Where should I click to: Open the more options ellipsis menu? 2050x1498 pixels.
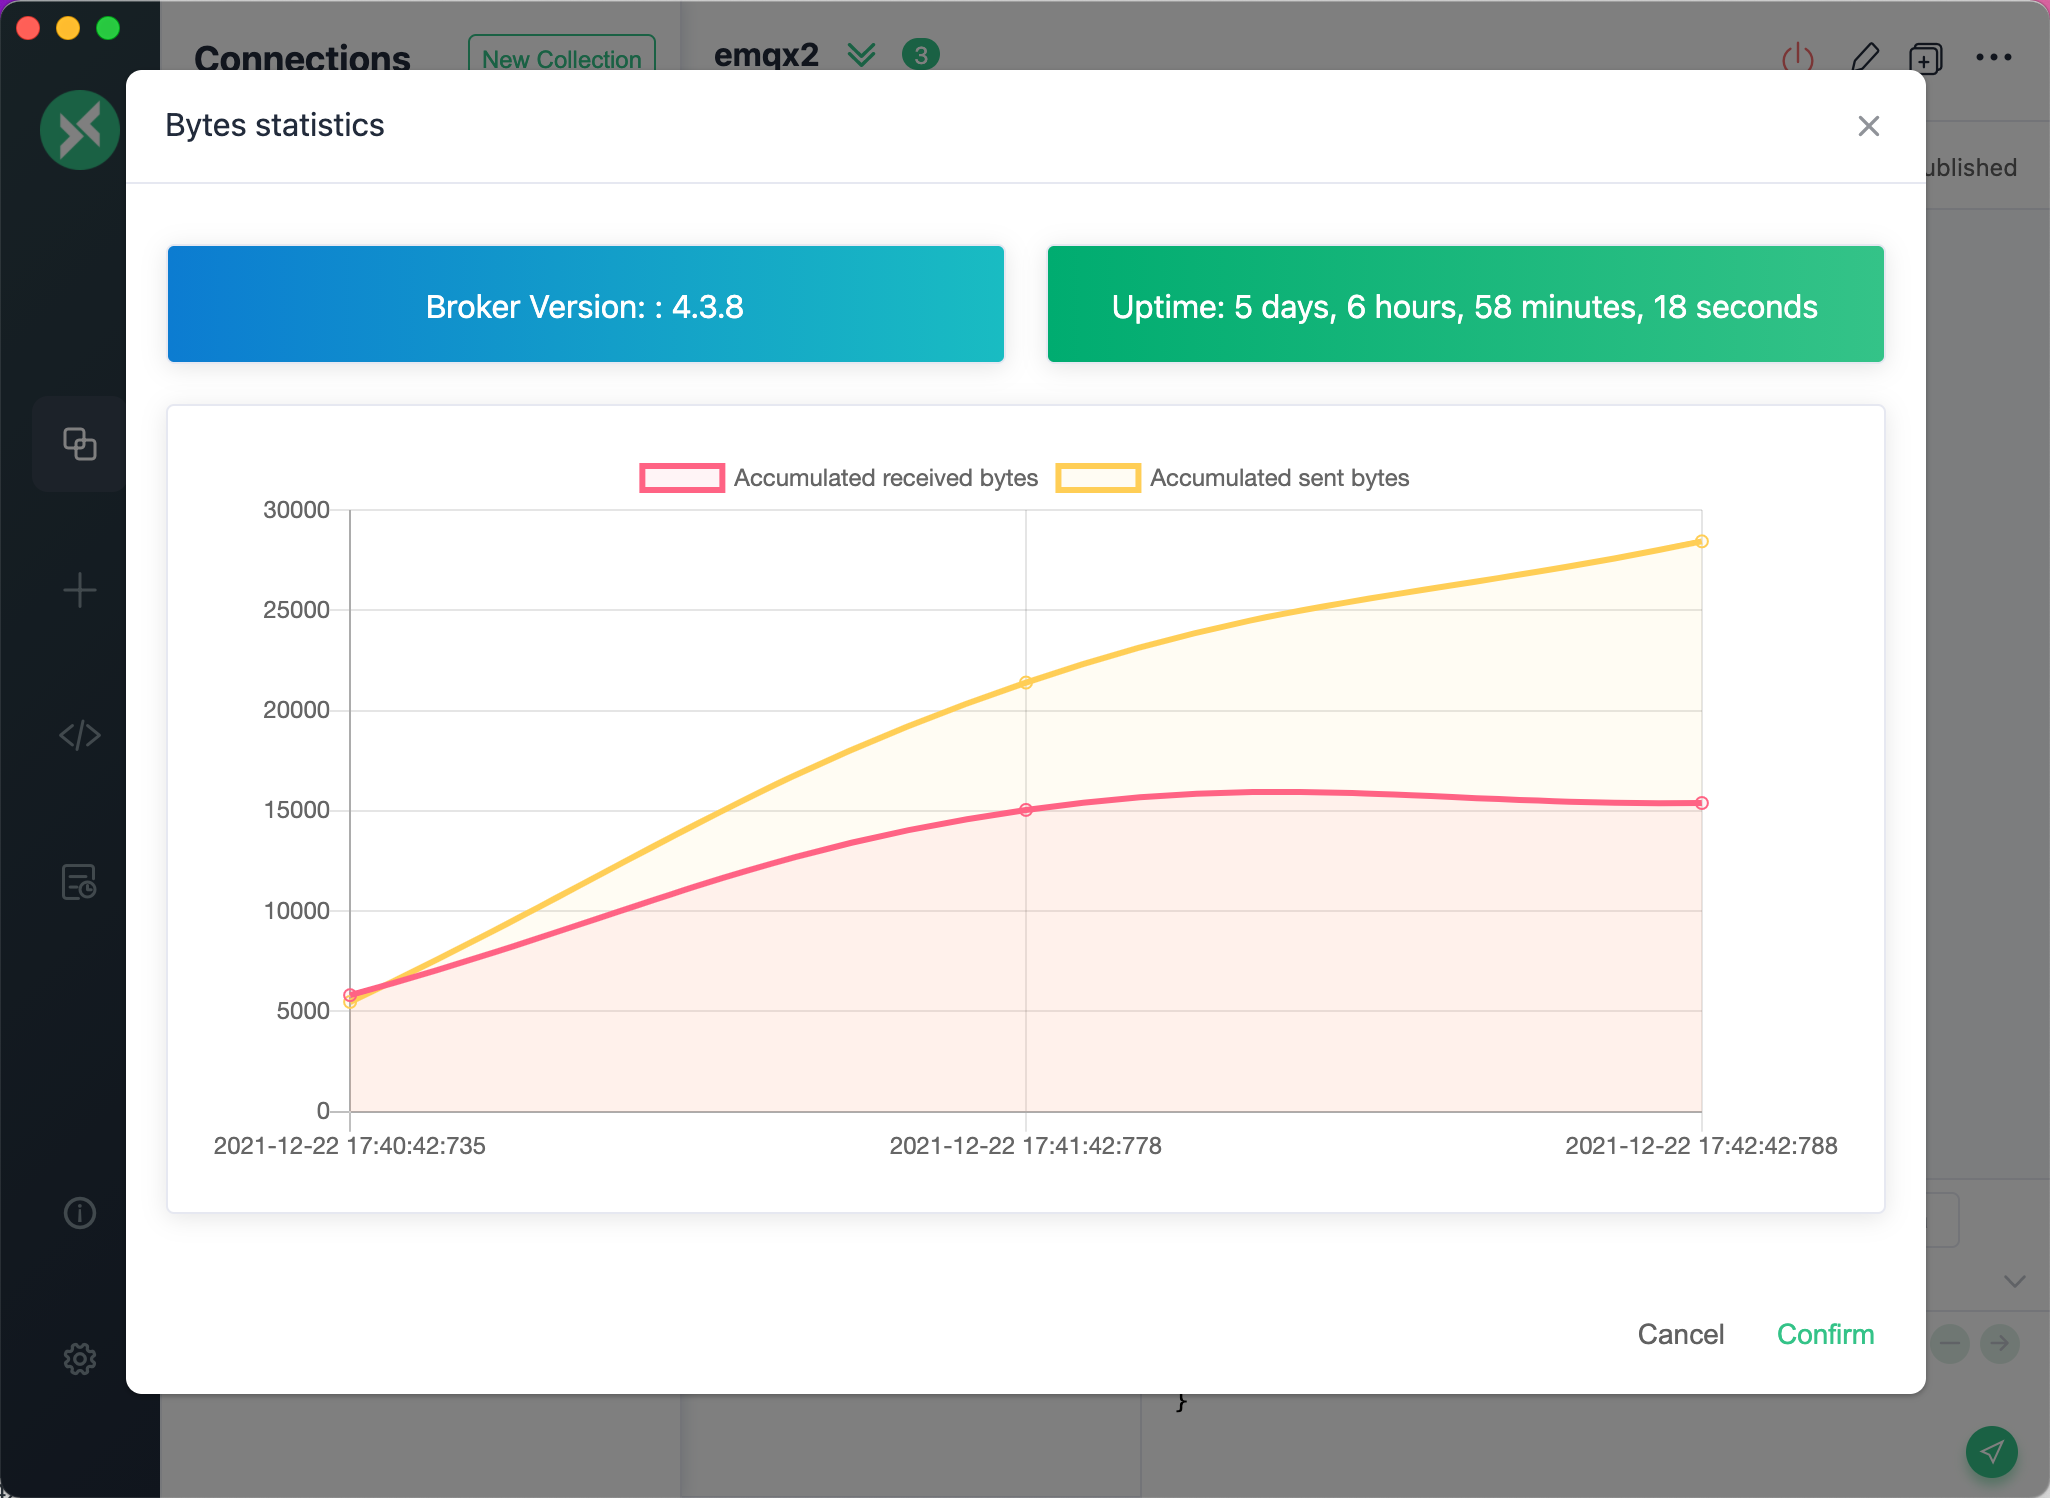click(x=1993, y=57)
